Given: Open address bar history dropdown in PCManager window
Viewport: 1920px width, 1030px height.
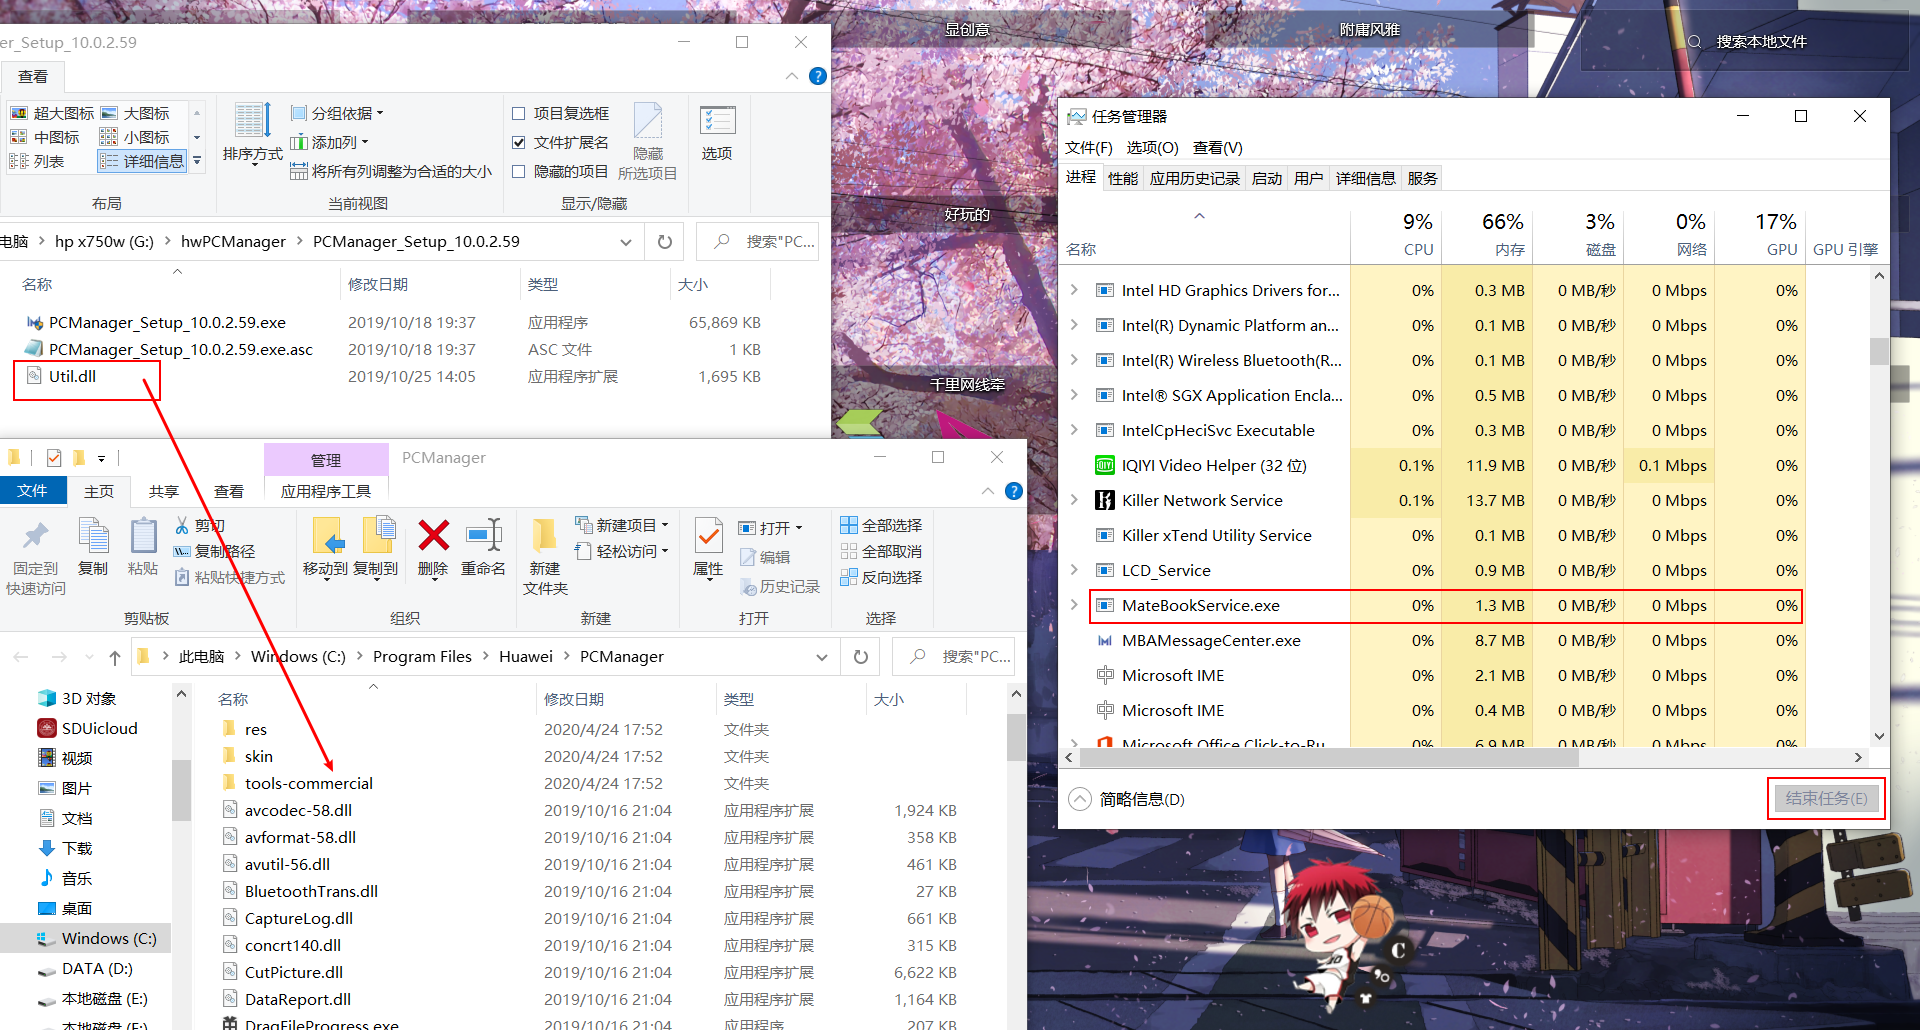Looking at the screenshot, I should pos(822,657).
